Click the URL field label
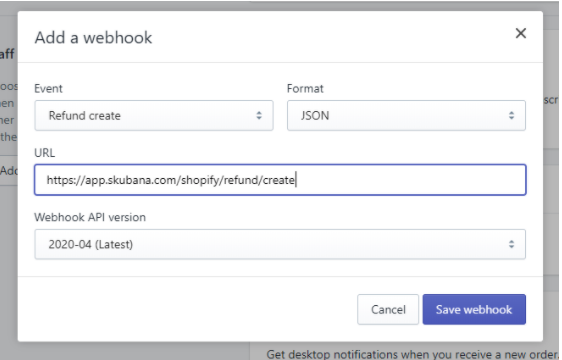Viewport: 562px width, 360px height. point(44,153)
